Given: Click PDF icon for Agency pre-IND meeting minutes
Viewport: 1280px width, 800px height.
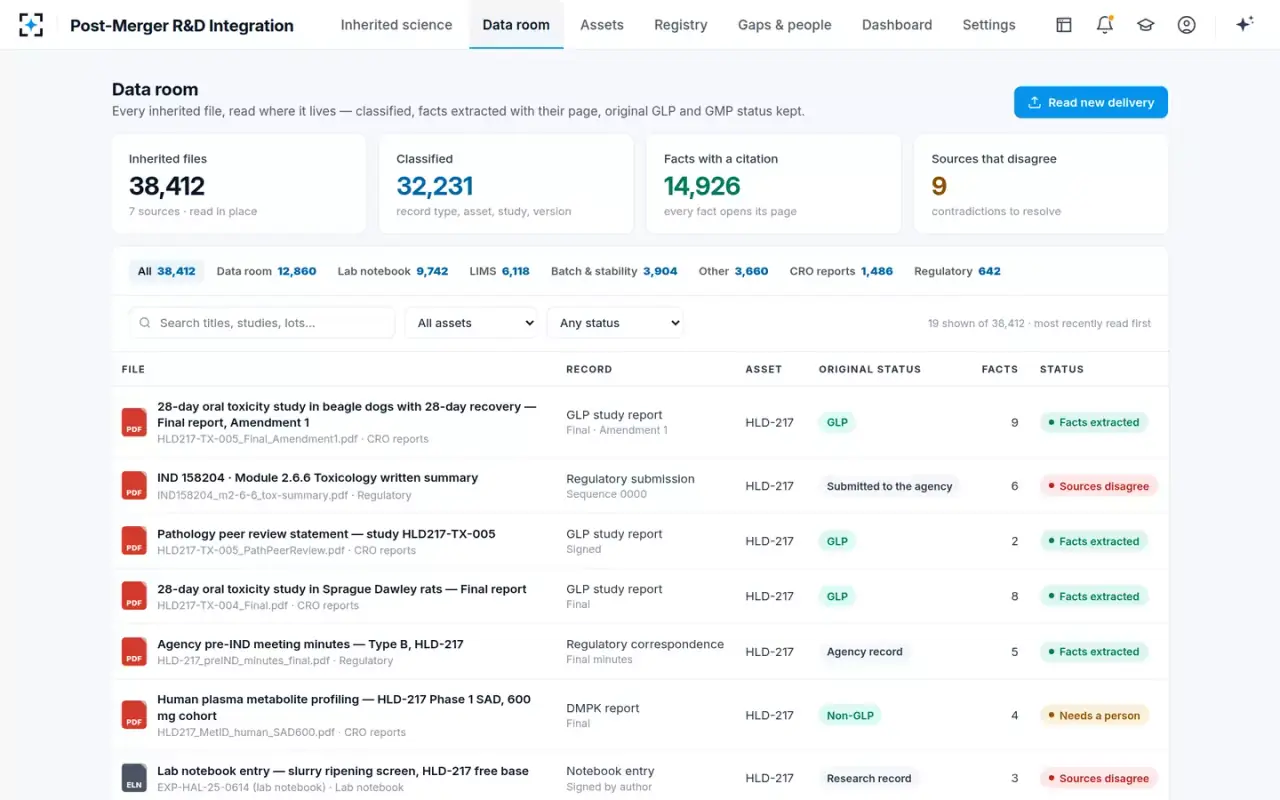Looking at the screenshot, I should 134,652.
